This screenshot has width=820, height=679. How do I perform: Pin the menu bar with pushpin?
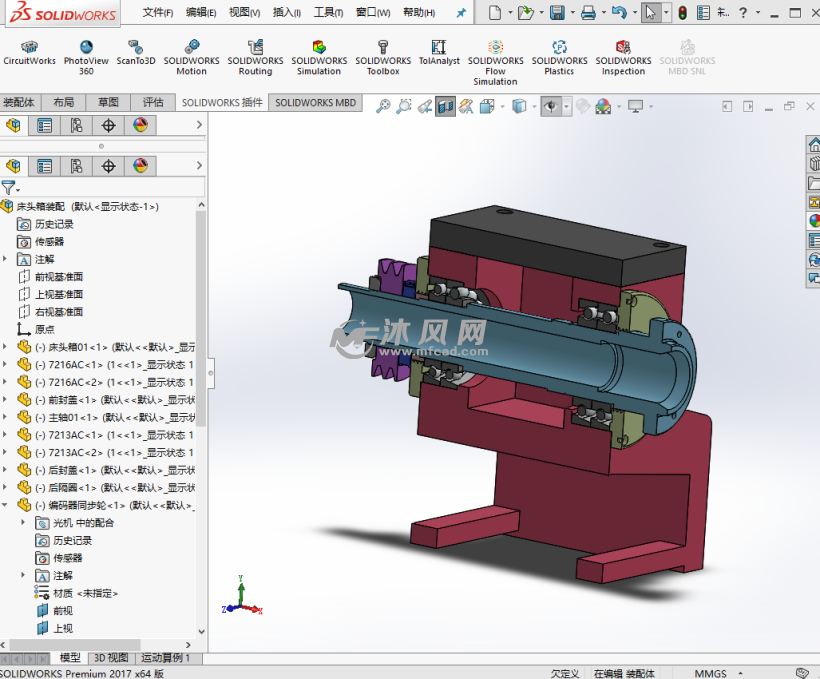tap(461, 13)
